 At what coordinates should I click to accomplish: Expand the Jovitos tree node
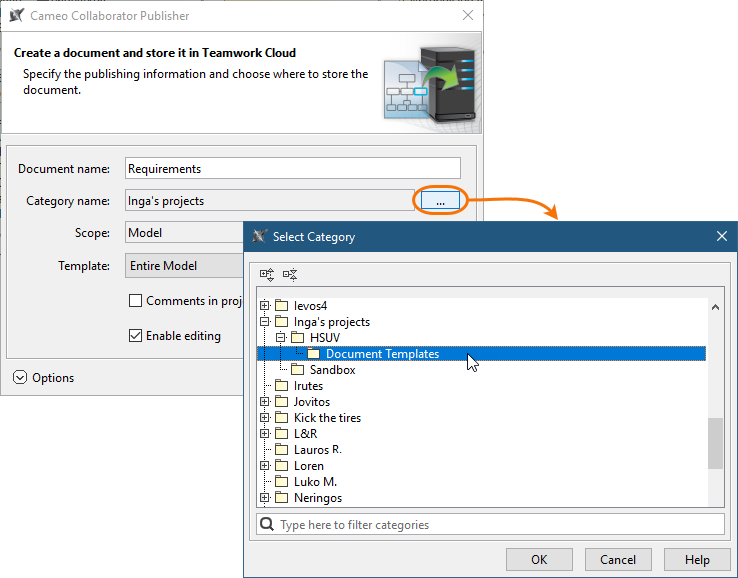tap(265, 401)
